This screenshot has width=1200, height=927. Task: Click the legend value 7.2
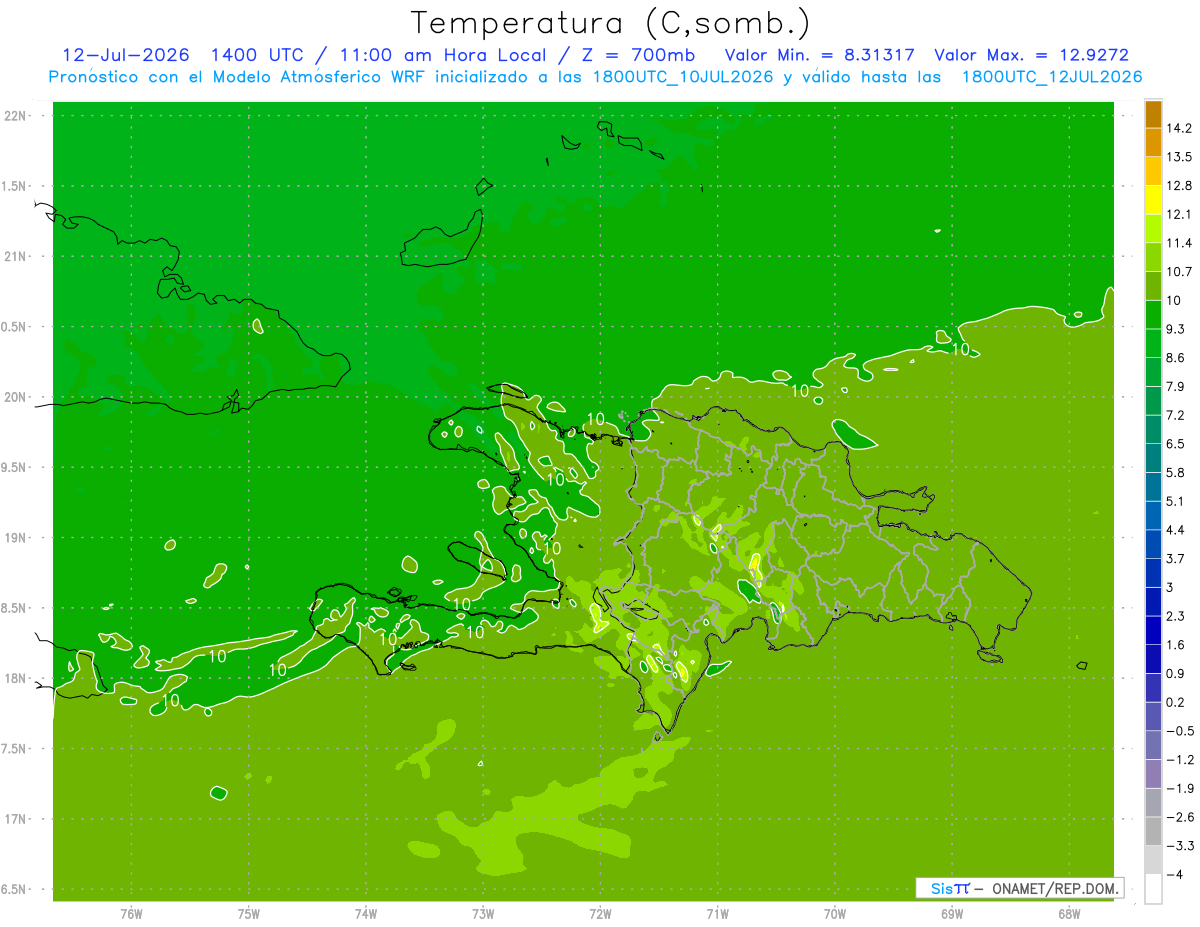pos(1175,415)
